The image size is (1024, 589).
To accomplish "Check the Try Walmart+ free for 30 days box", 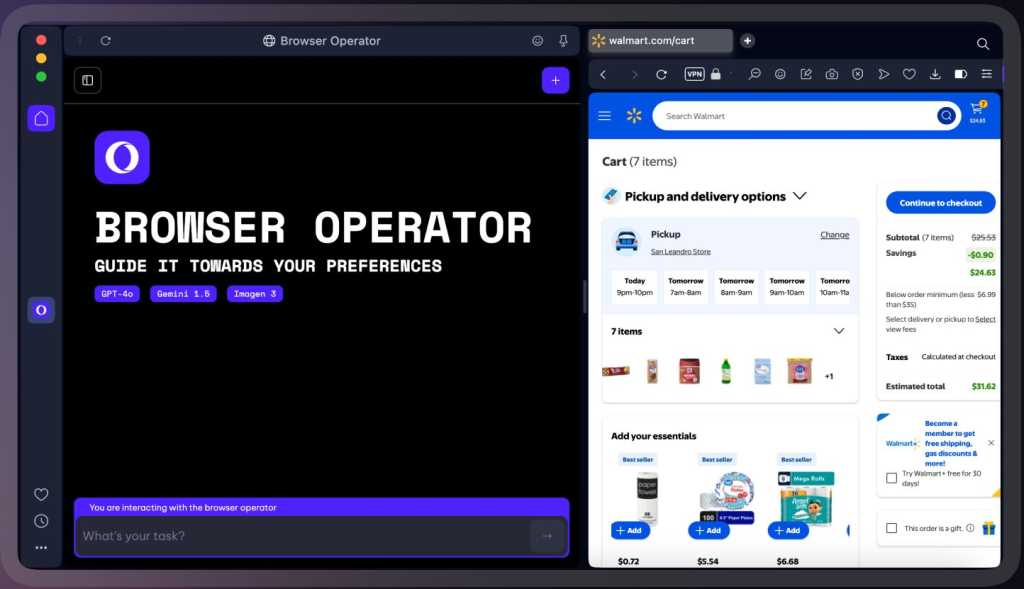I will (890, 478).
